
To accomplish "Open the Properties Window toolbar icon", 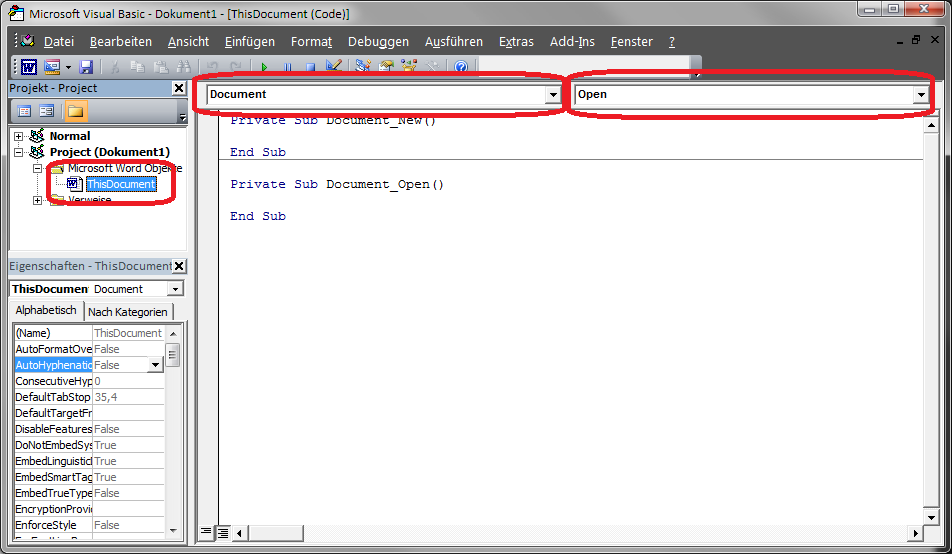I will (x=386, y=66).
